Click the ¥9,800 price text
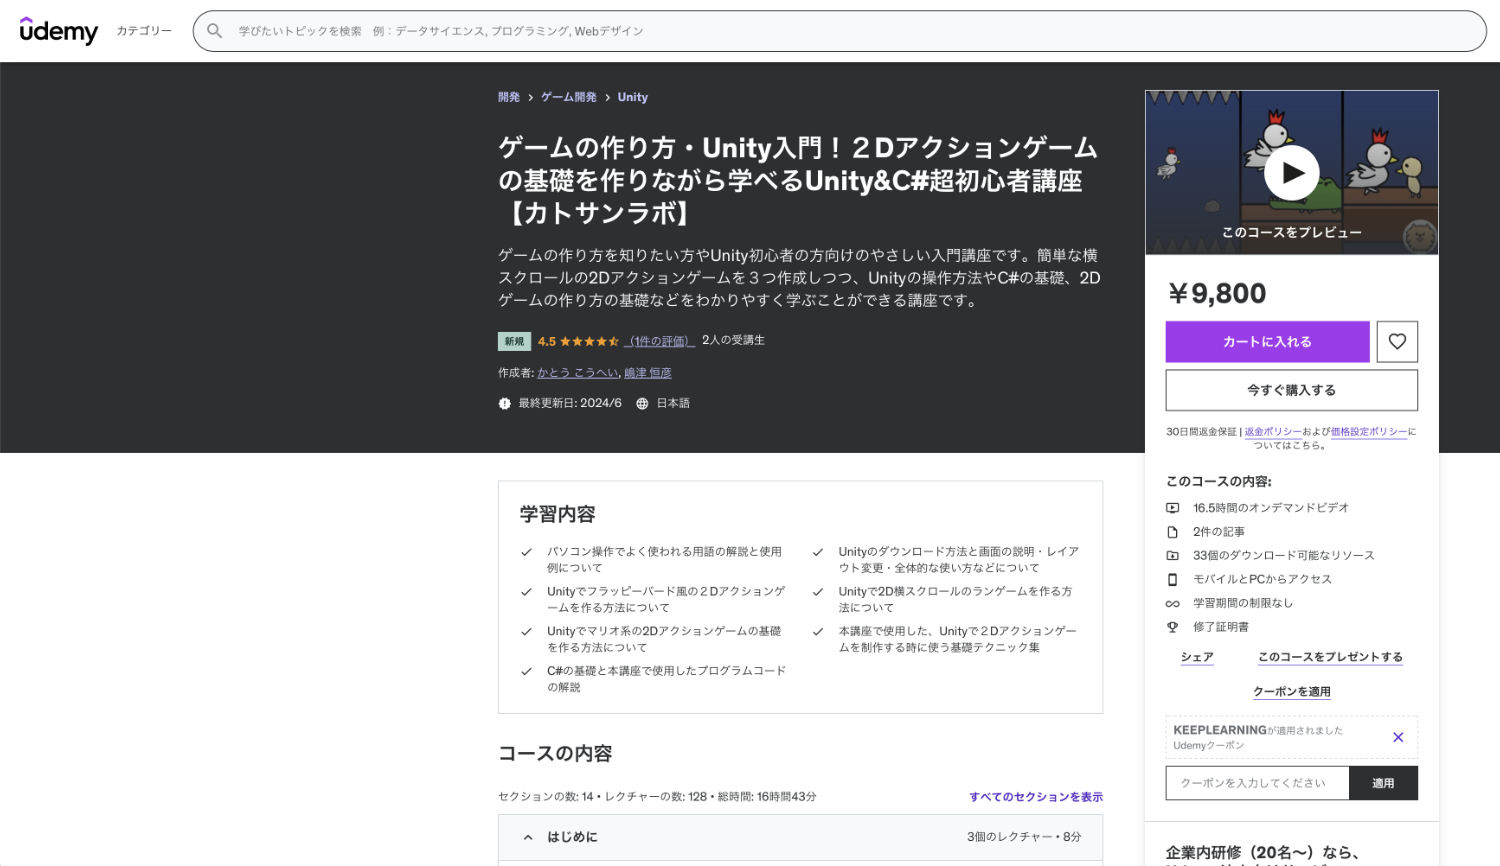The image size is (1500, 866). click(1217, 293)
